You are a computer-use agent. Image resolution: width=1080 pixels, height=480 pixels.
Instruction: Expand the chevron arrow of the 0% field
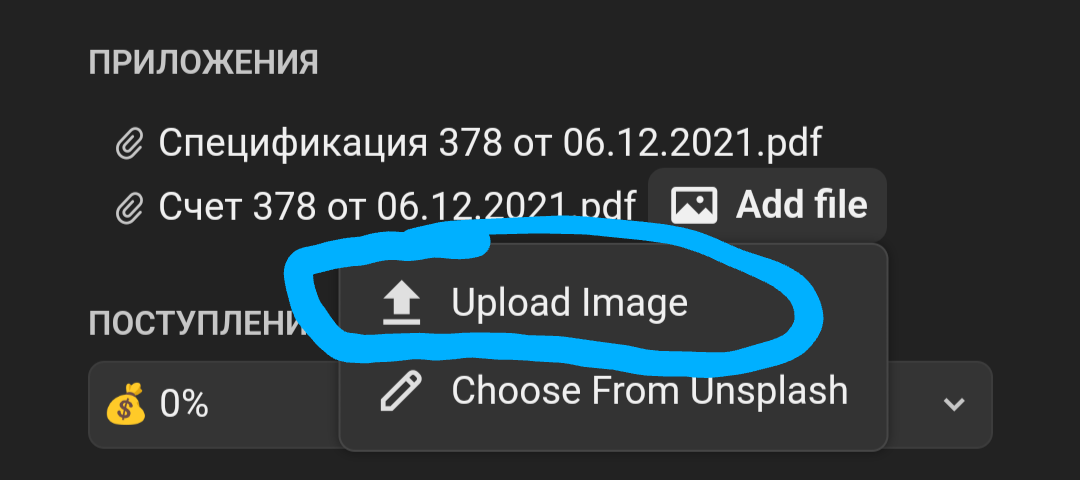[x=954, y=404]
